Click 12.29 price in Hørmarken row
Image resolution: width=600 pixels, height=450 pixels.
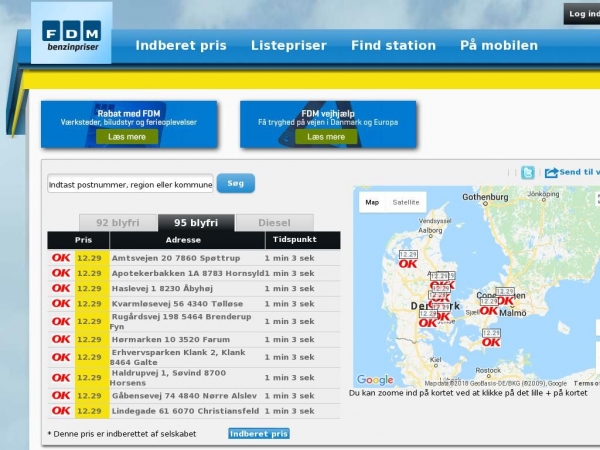89,339
